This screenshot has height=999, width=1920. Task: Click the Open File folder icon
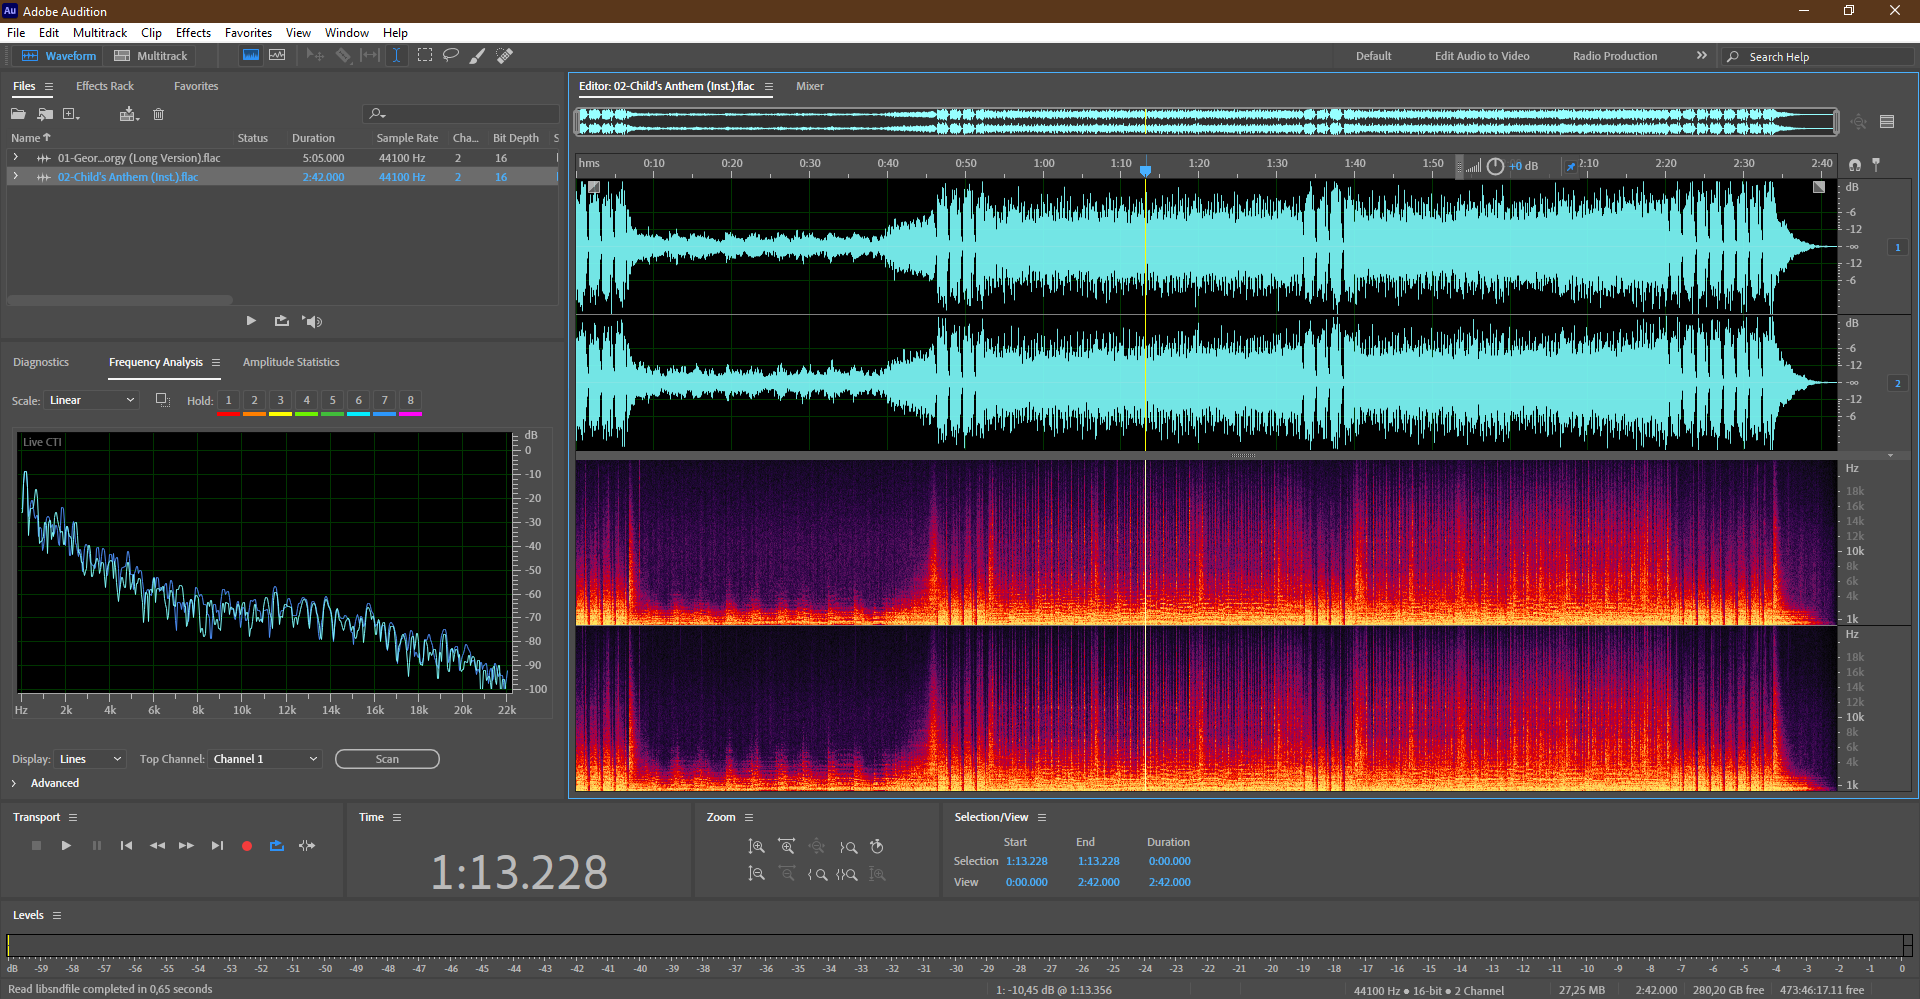tap(18, 114)
